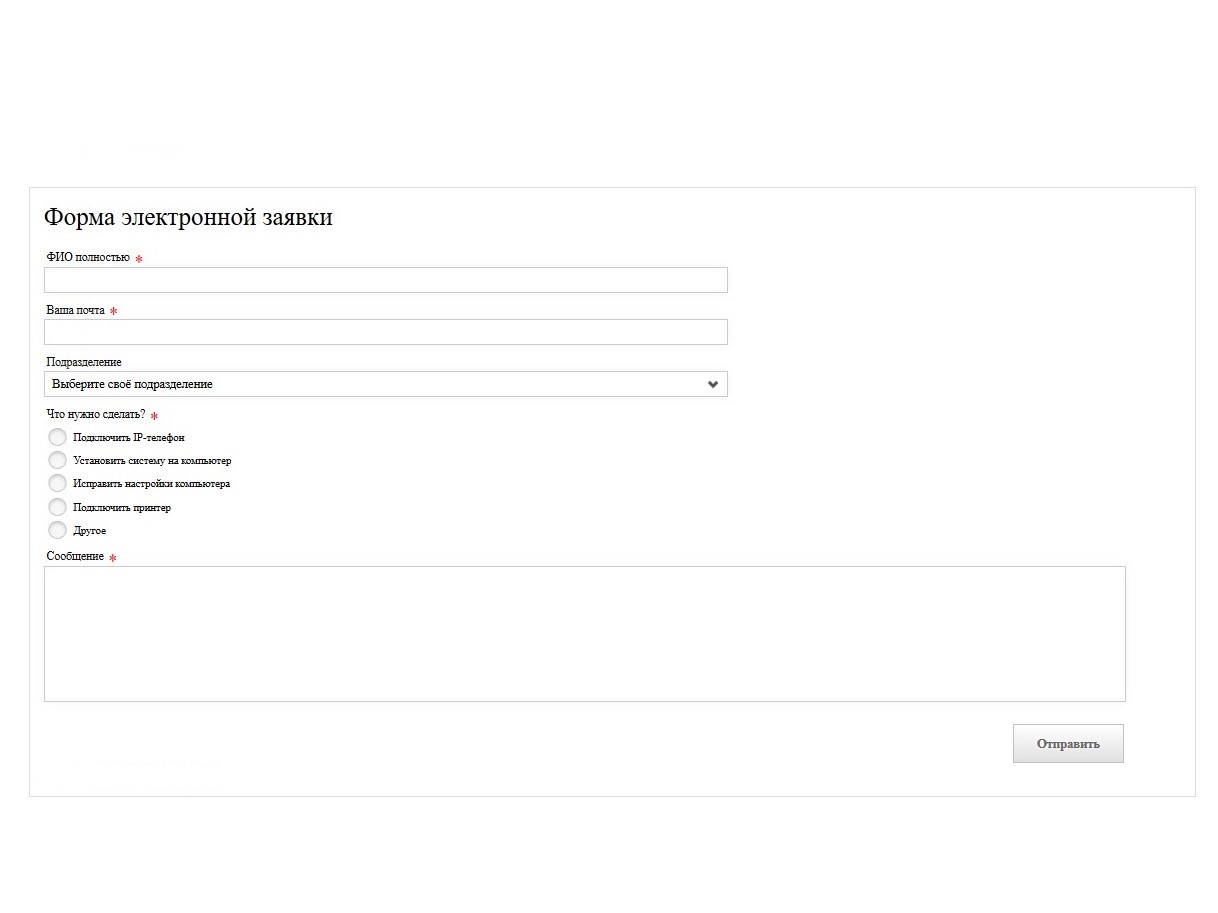
Task: Select the 'Подключить принтер' radio button
Action: (57, 507)
